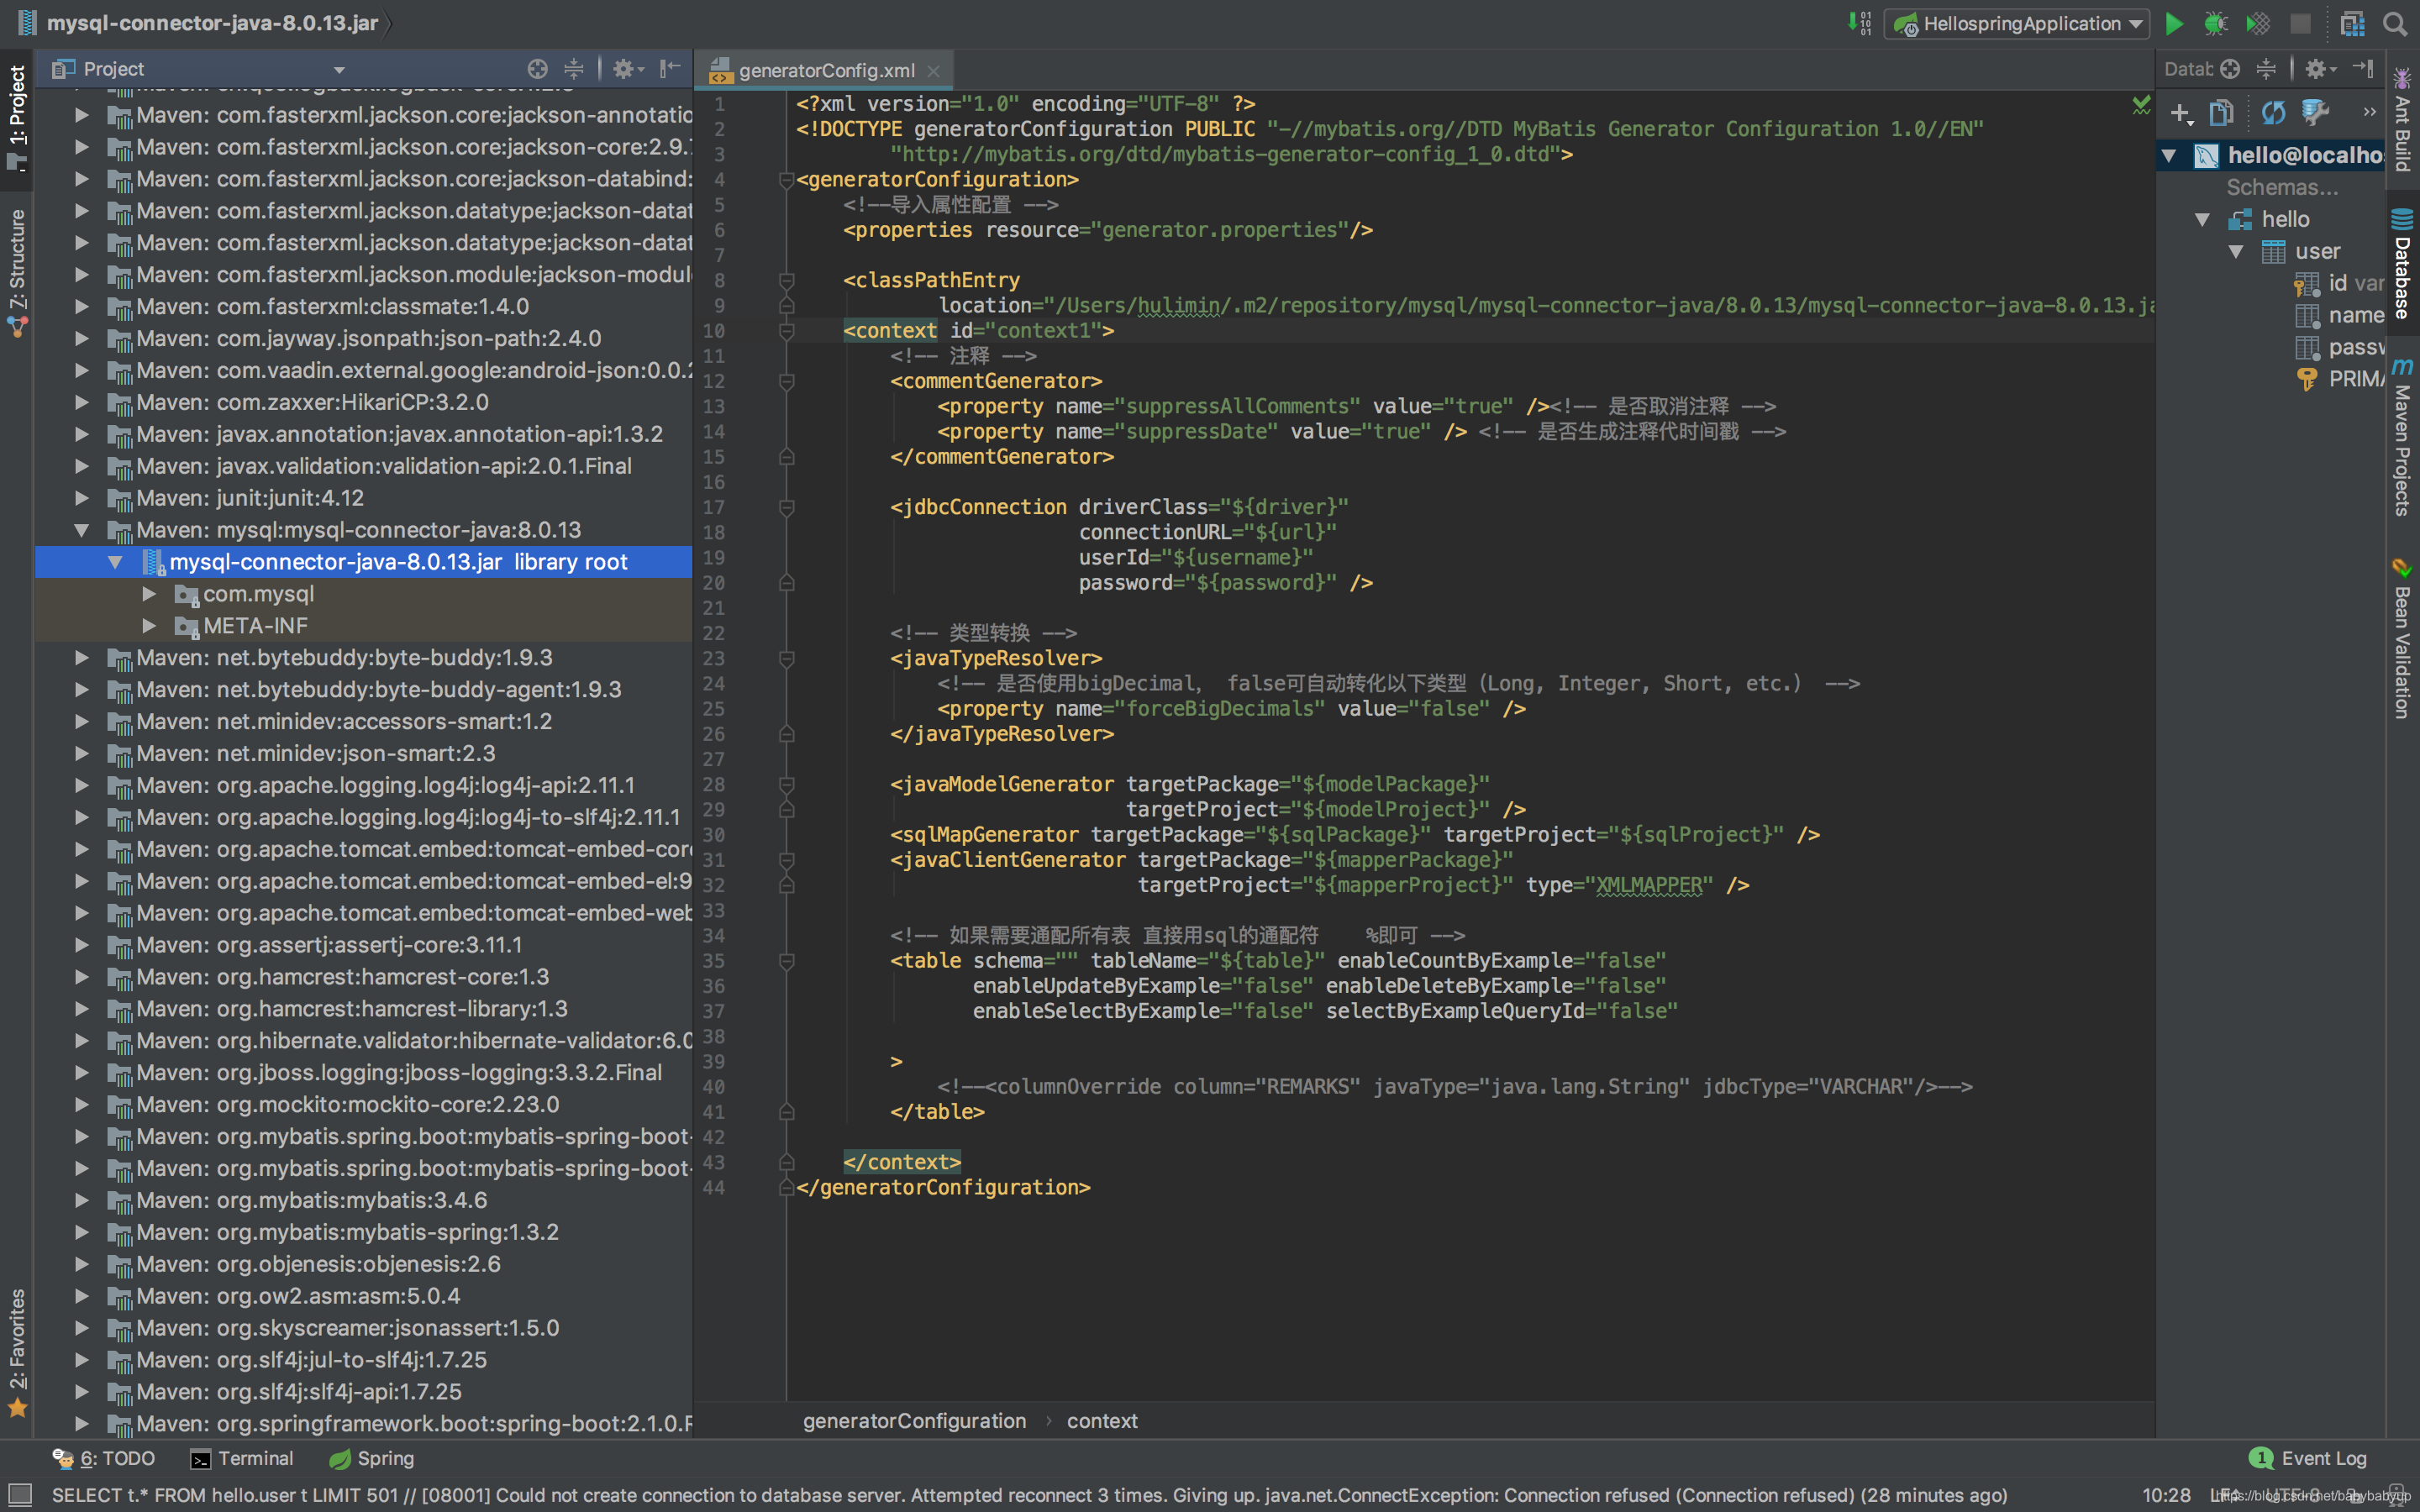Image resolution: width=2420 pixels, height=1512 pixels.
Task: Open Database panel settings gear
Action: [2319, 69]
